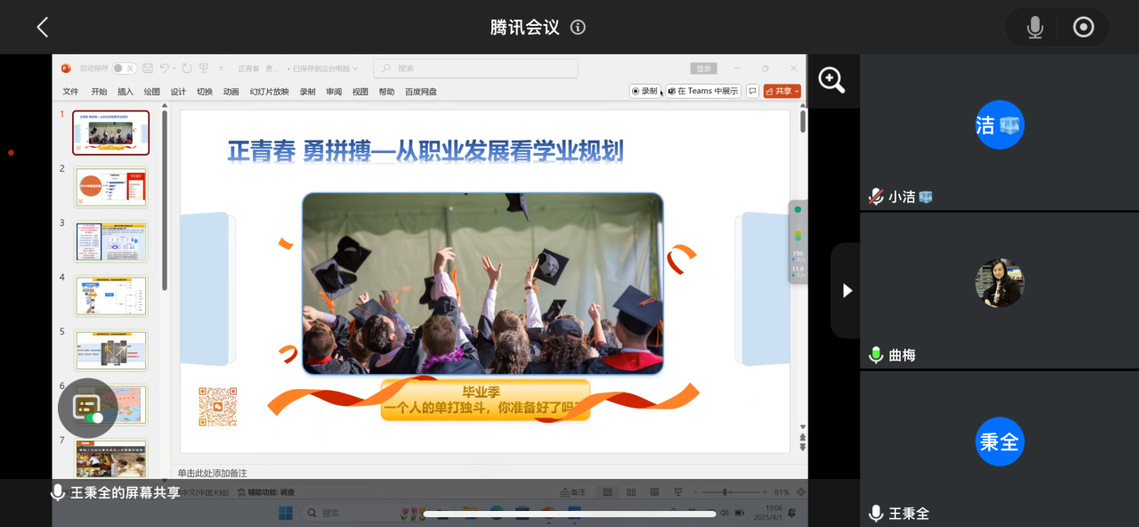The width and height of the screenshot is (1139, 527).
Task: Open the 文件 menu
Action: (70, 92)
